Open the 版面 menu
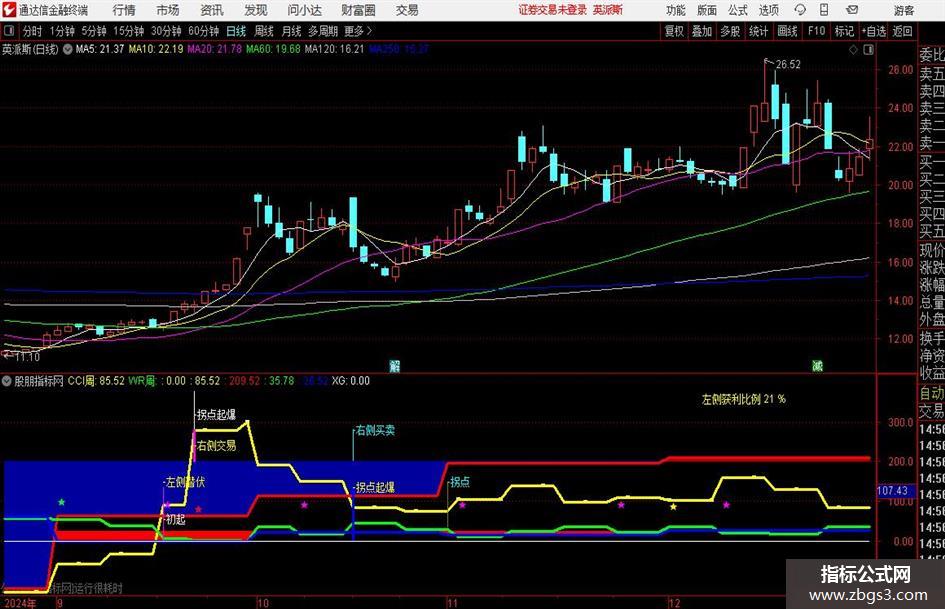 [706, 10]
